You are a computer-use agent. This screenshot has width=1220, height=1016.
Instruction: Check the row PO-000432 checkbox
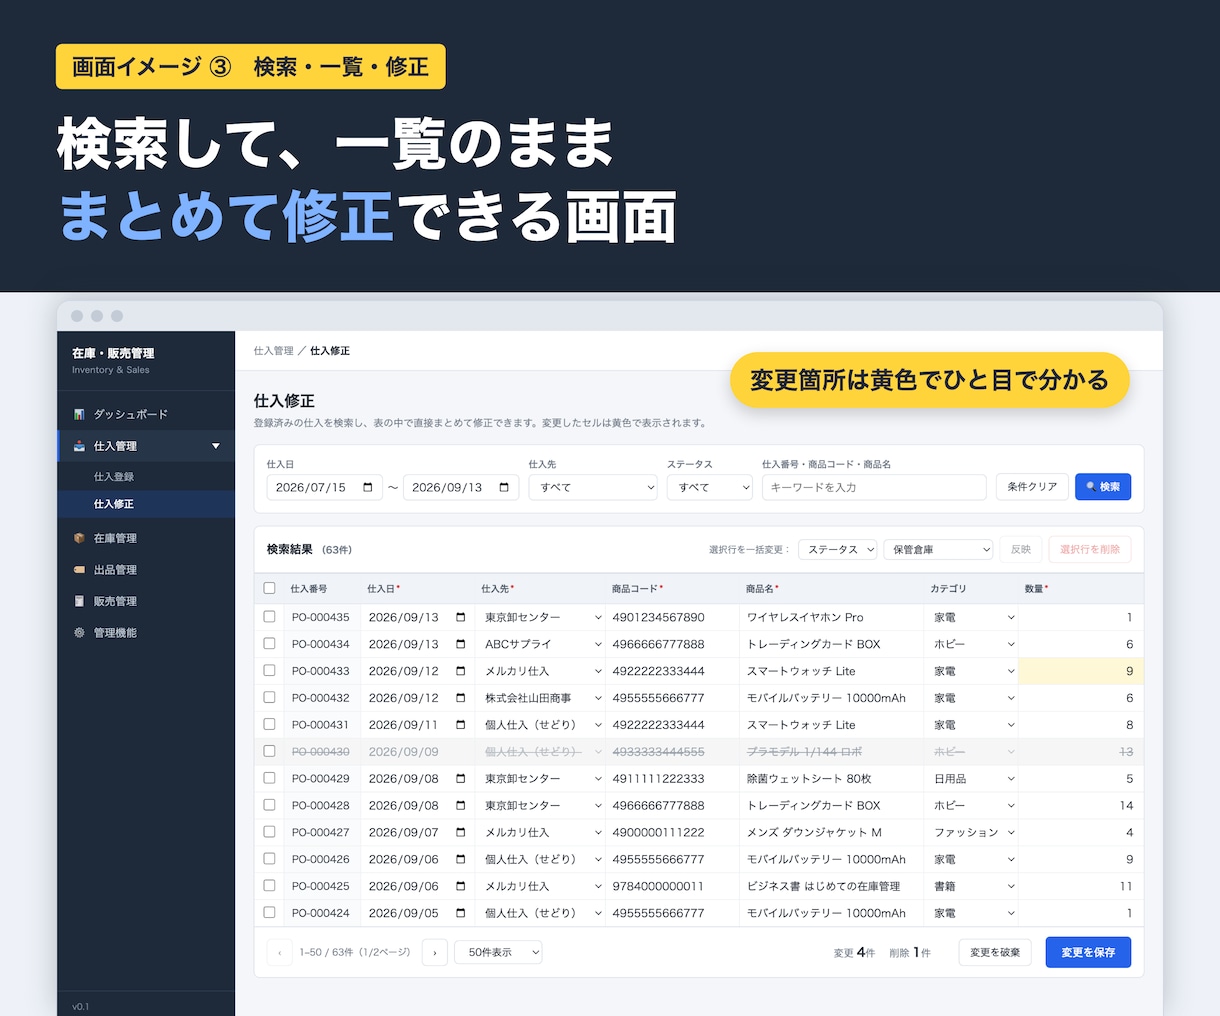tap(269, 698)
